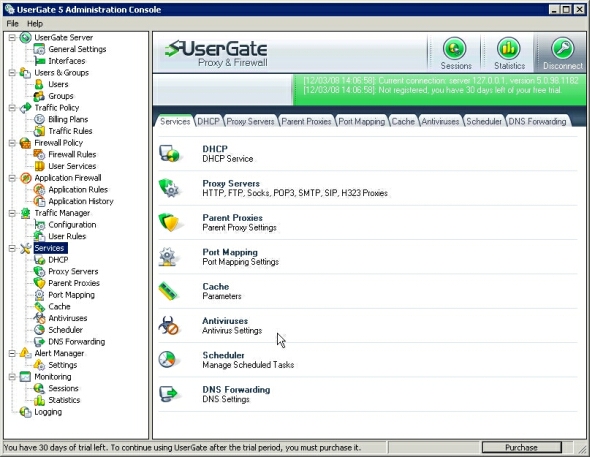The image size is (590, 457).
Task: Collapse the UserGate Server tree node
Action: [12, 37]
